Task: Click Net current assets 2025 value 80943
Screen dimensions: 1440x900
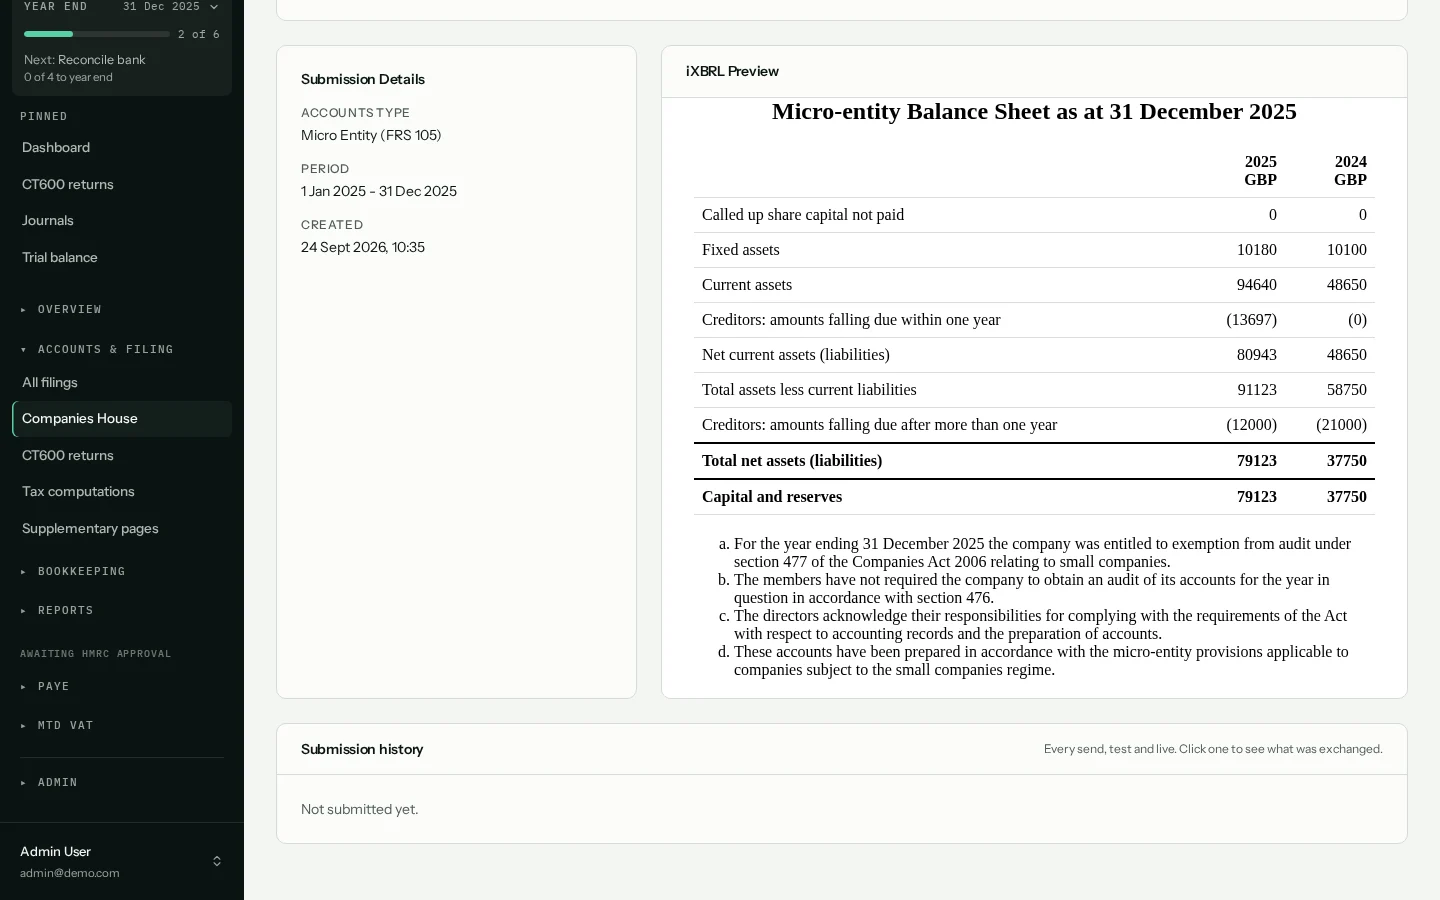Action: (1257, 355)
